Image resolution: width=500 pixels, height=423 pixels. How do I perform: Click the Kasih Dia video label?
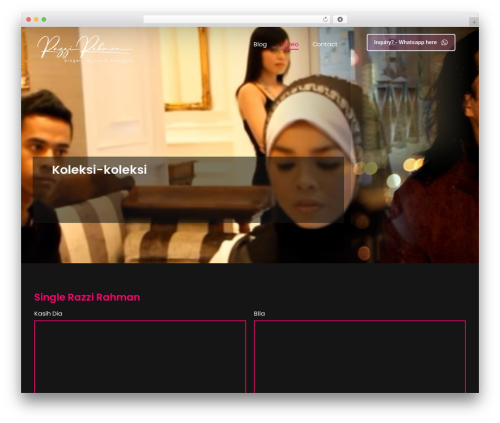pyautogui.click(x=48, y=313)
